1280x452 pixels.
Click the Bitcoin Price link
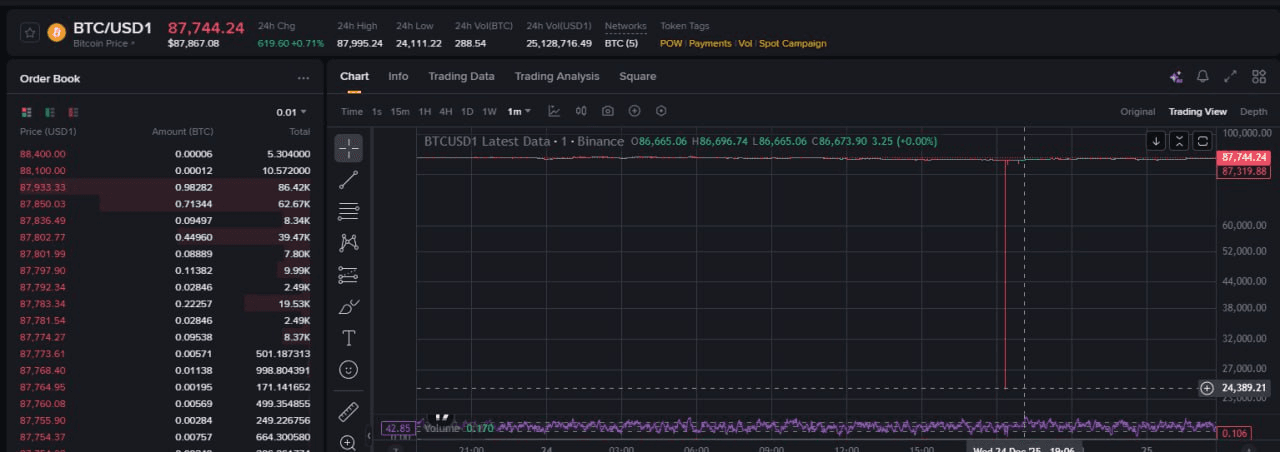coord(103,44)
